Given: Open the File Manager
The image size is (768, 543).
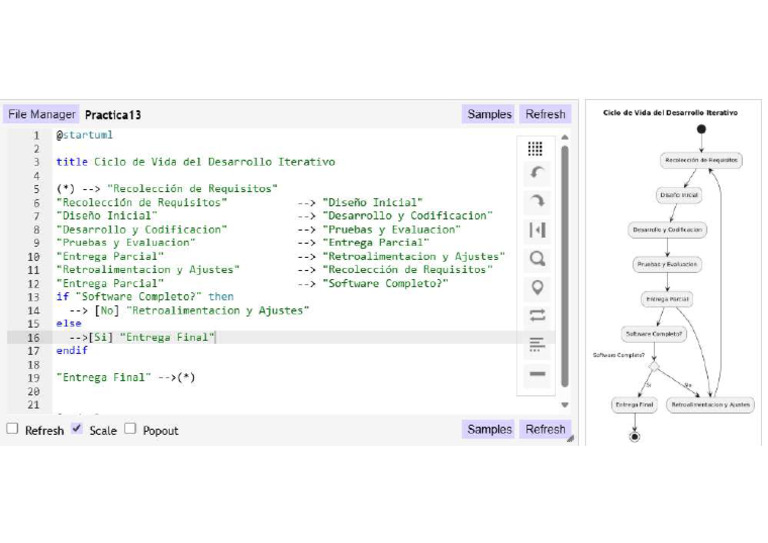Looking at the screenshot, I should 42,115.
